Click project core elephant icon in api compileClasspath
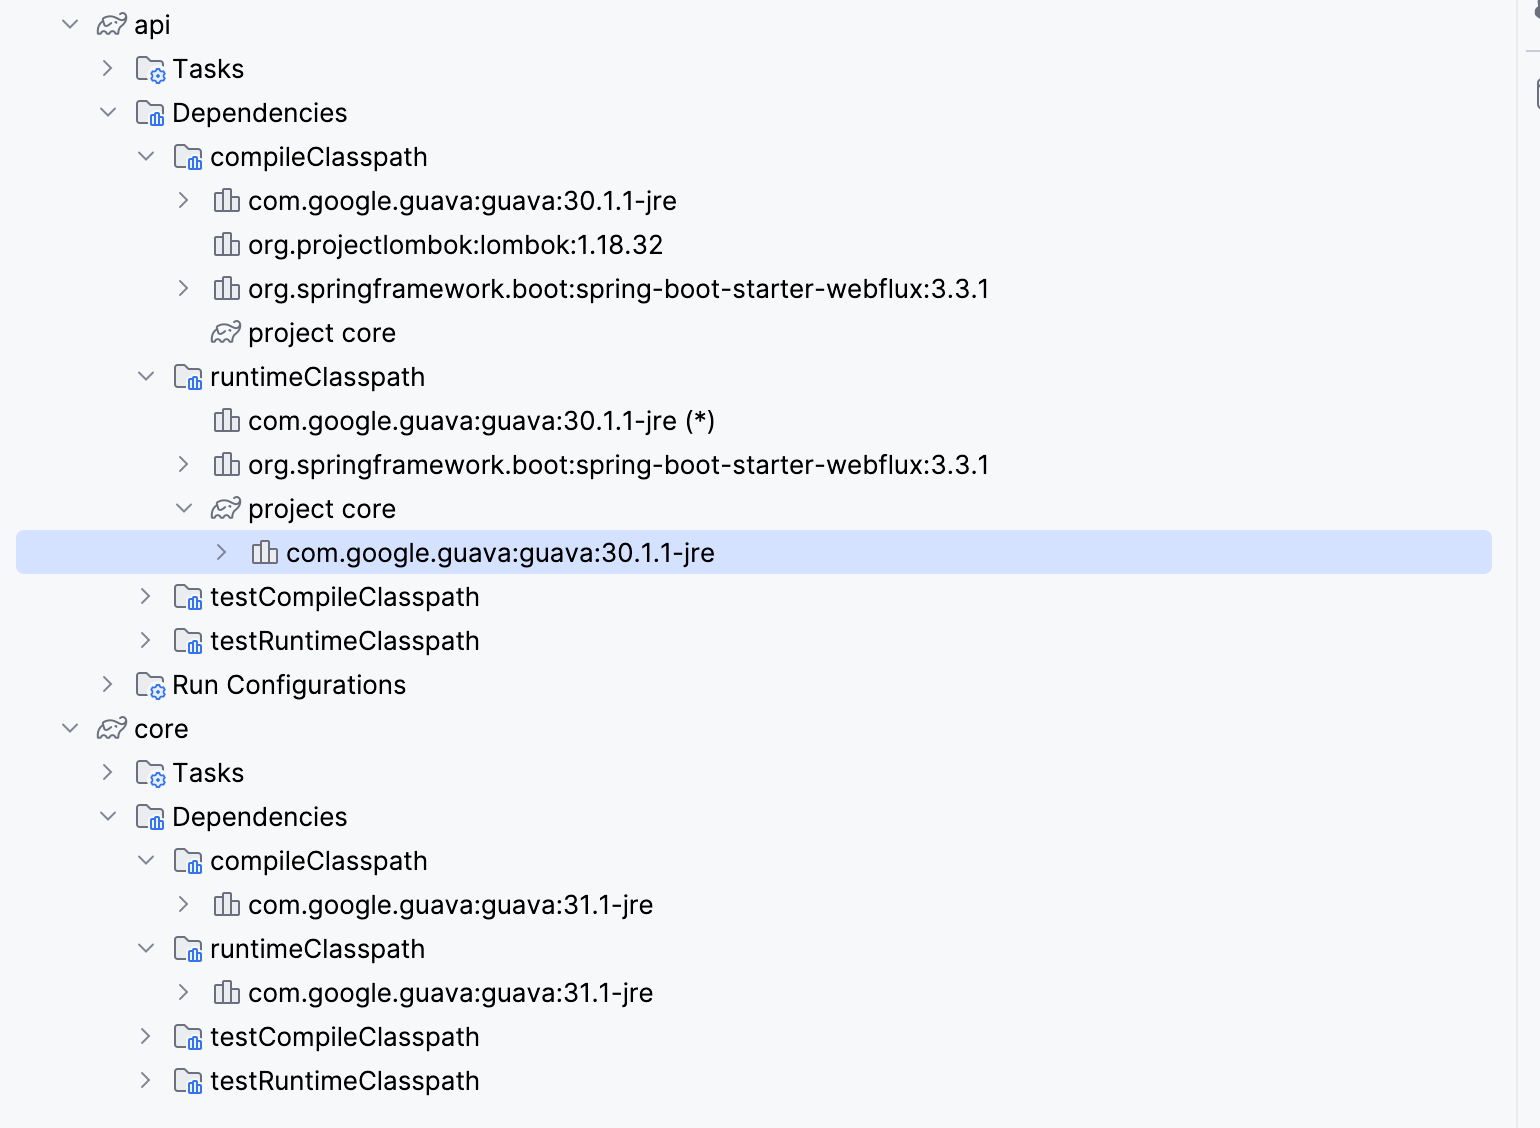Viewport: 1540px width, 1128px height. pyautogui.click(x=226, y=332)
